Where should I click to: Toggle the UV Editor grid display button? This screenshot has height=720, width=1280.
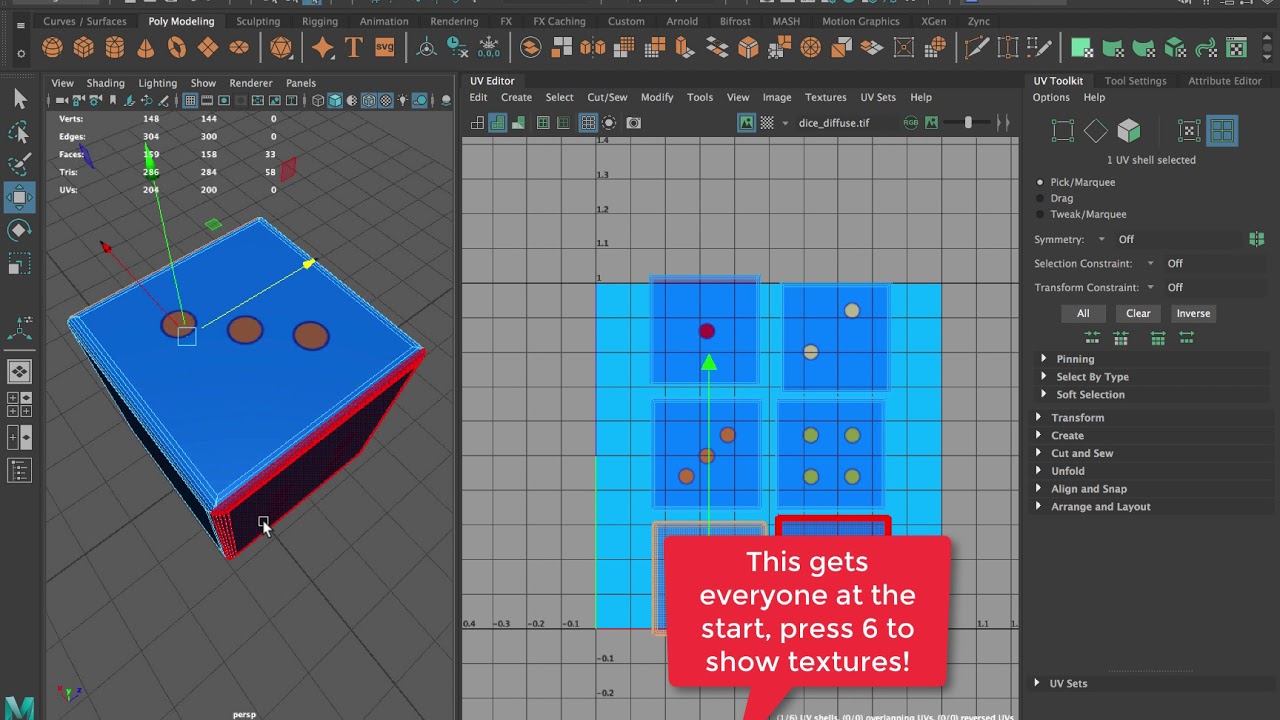coord(588,123)
